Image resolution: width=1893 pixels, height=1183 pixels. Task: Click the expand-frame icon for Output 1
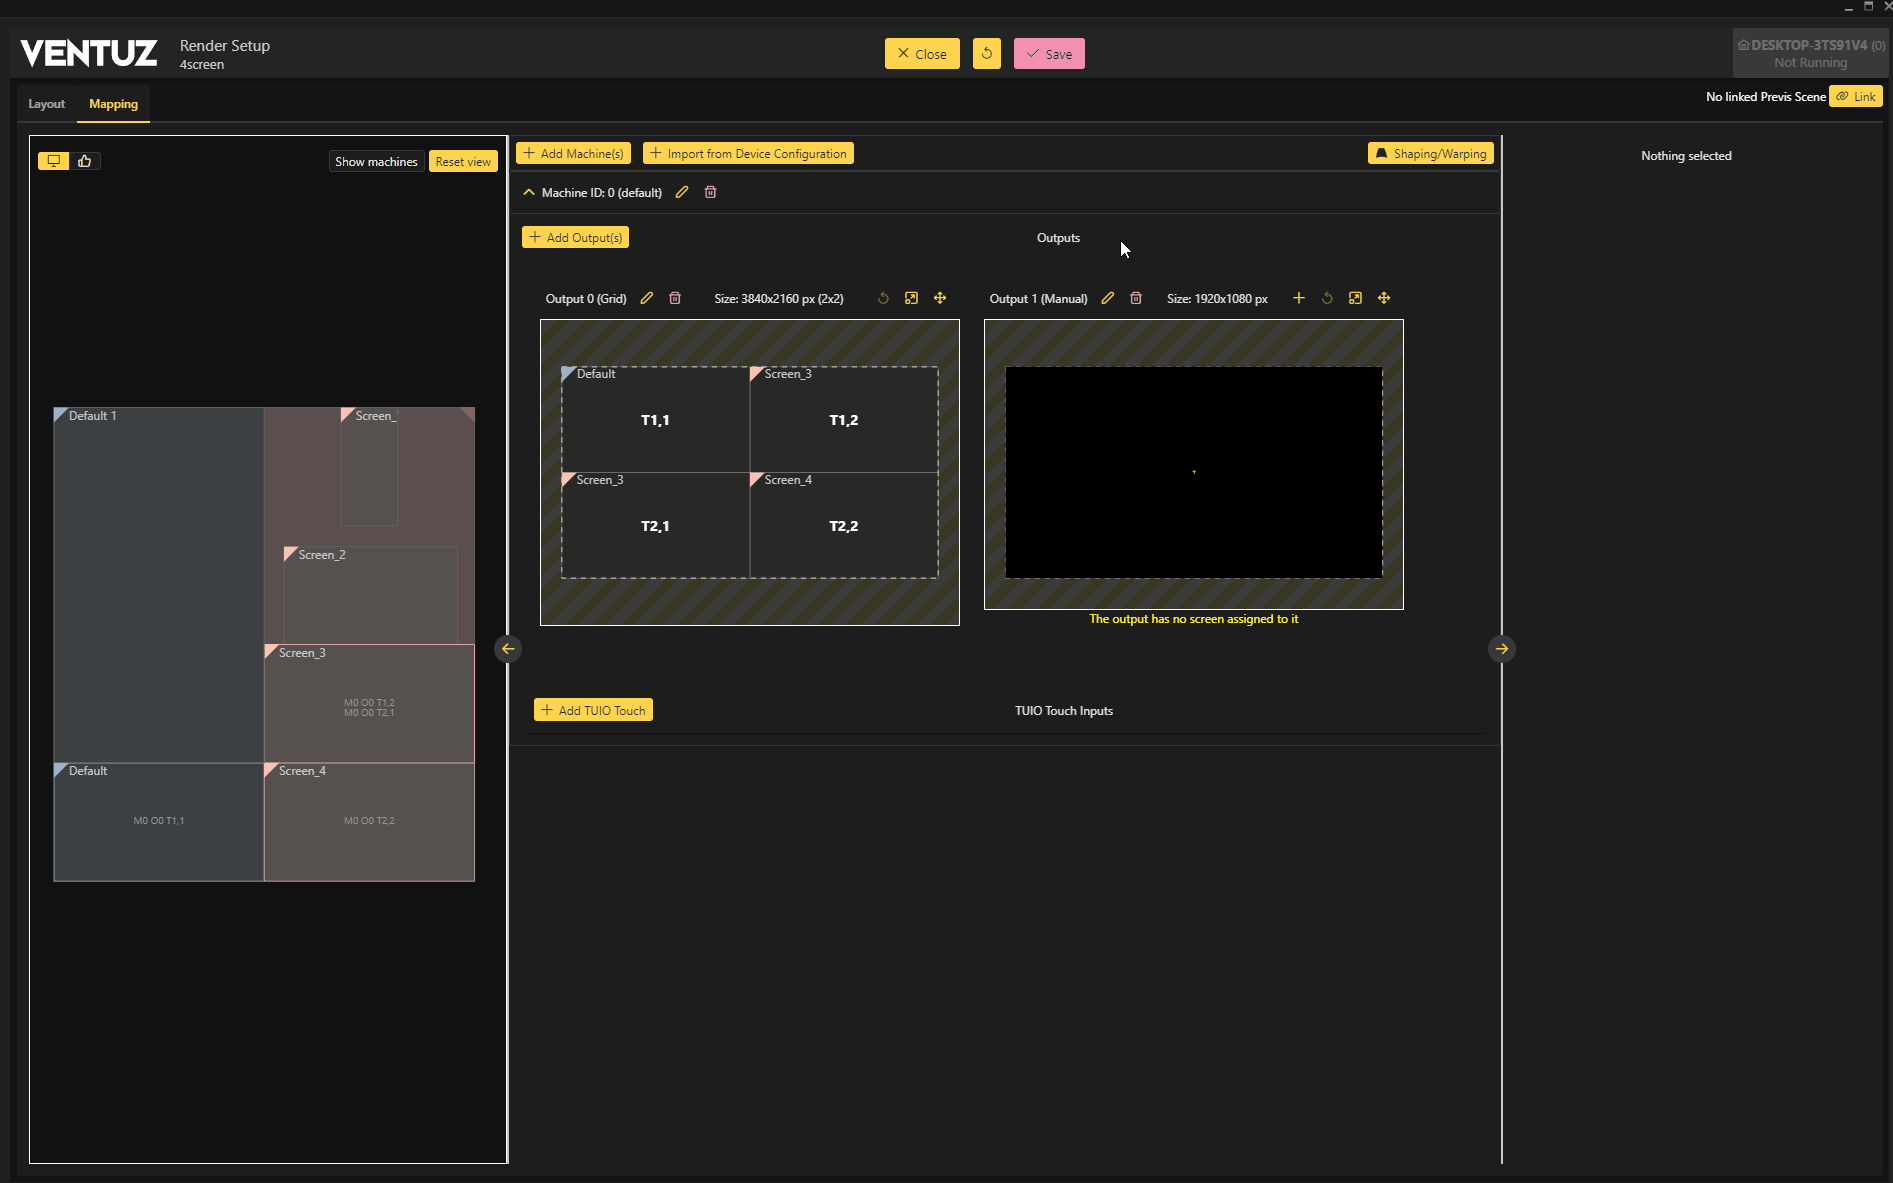click(1355, 298)
